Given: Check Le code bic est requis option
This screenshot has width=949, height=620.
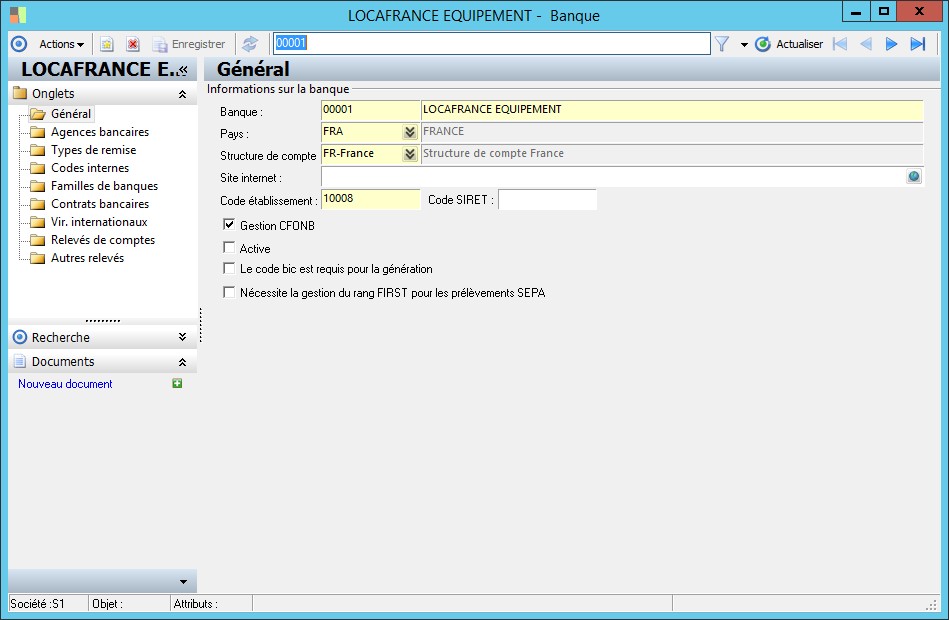Looking at the screenshot, I should pyautogui.click(x=229, y=268).
